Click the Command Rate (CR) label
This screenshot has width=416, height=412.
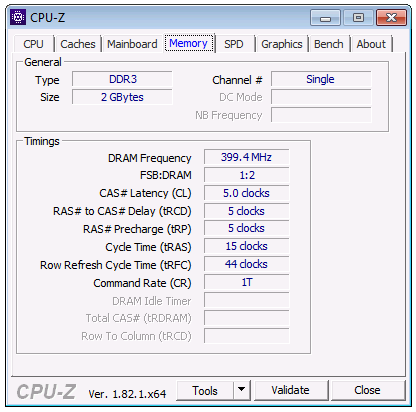click(x=142, y=283)
